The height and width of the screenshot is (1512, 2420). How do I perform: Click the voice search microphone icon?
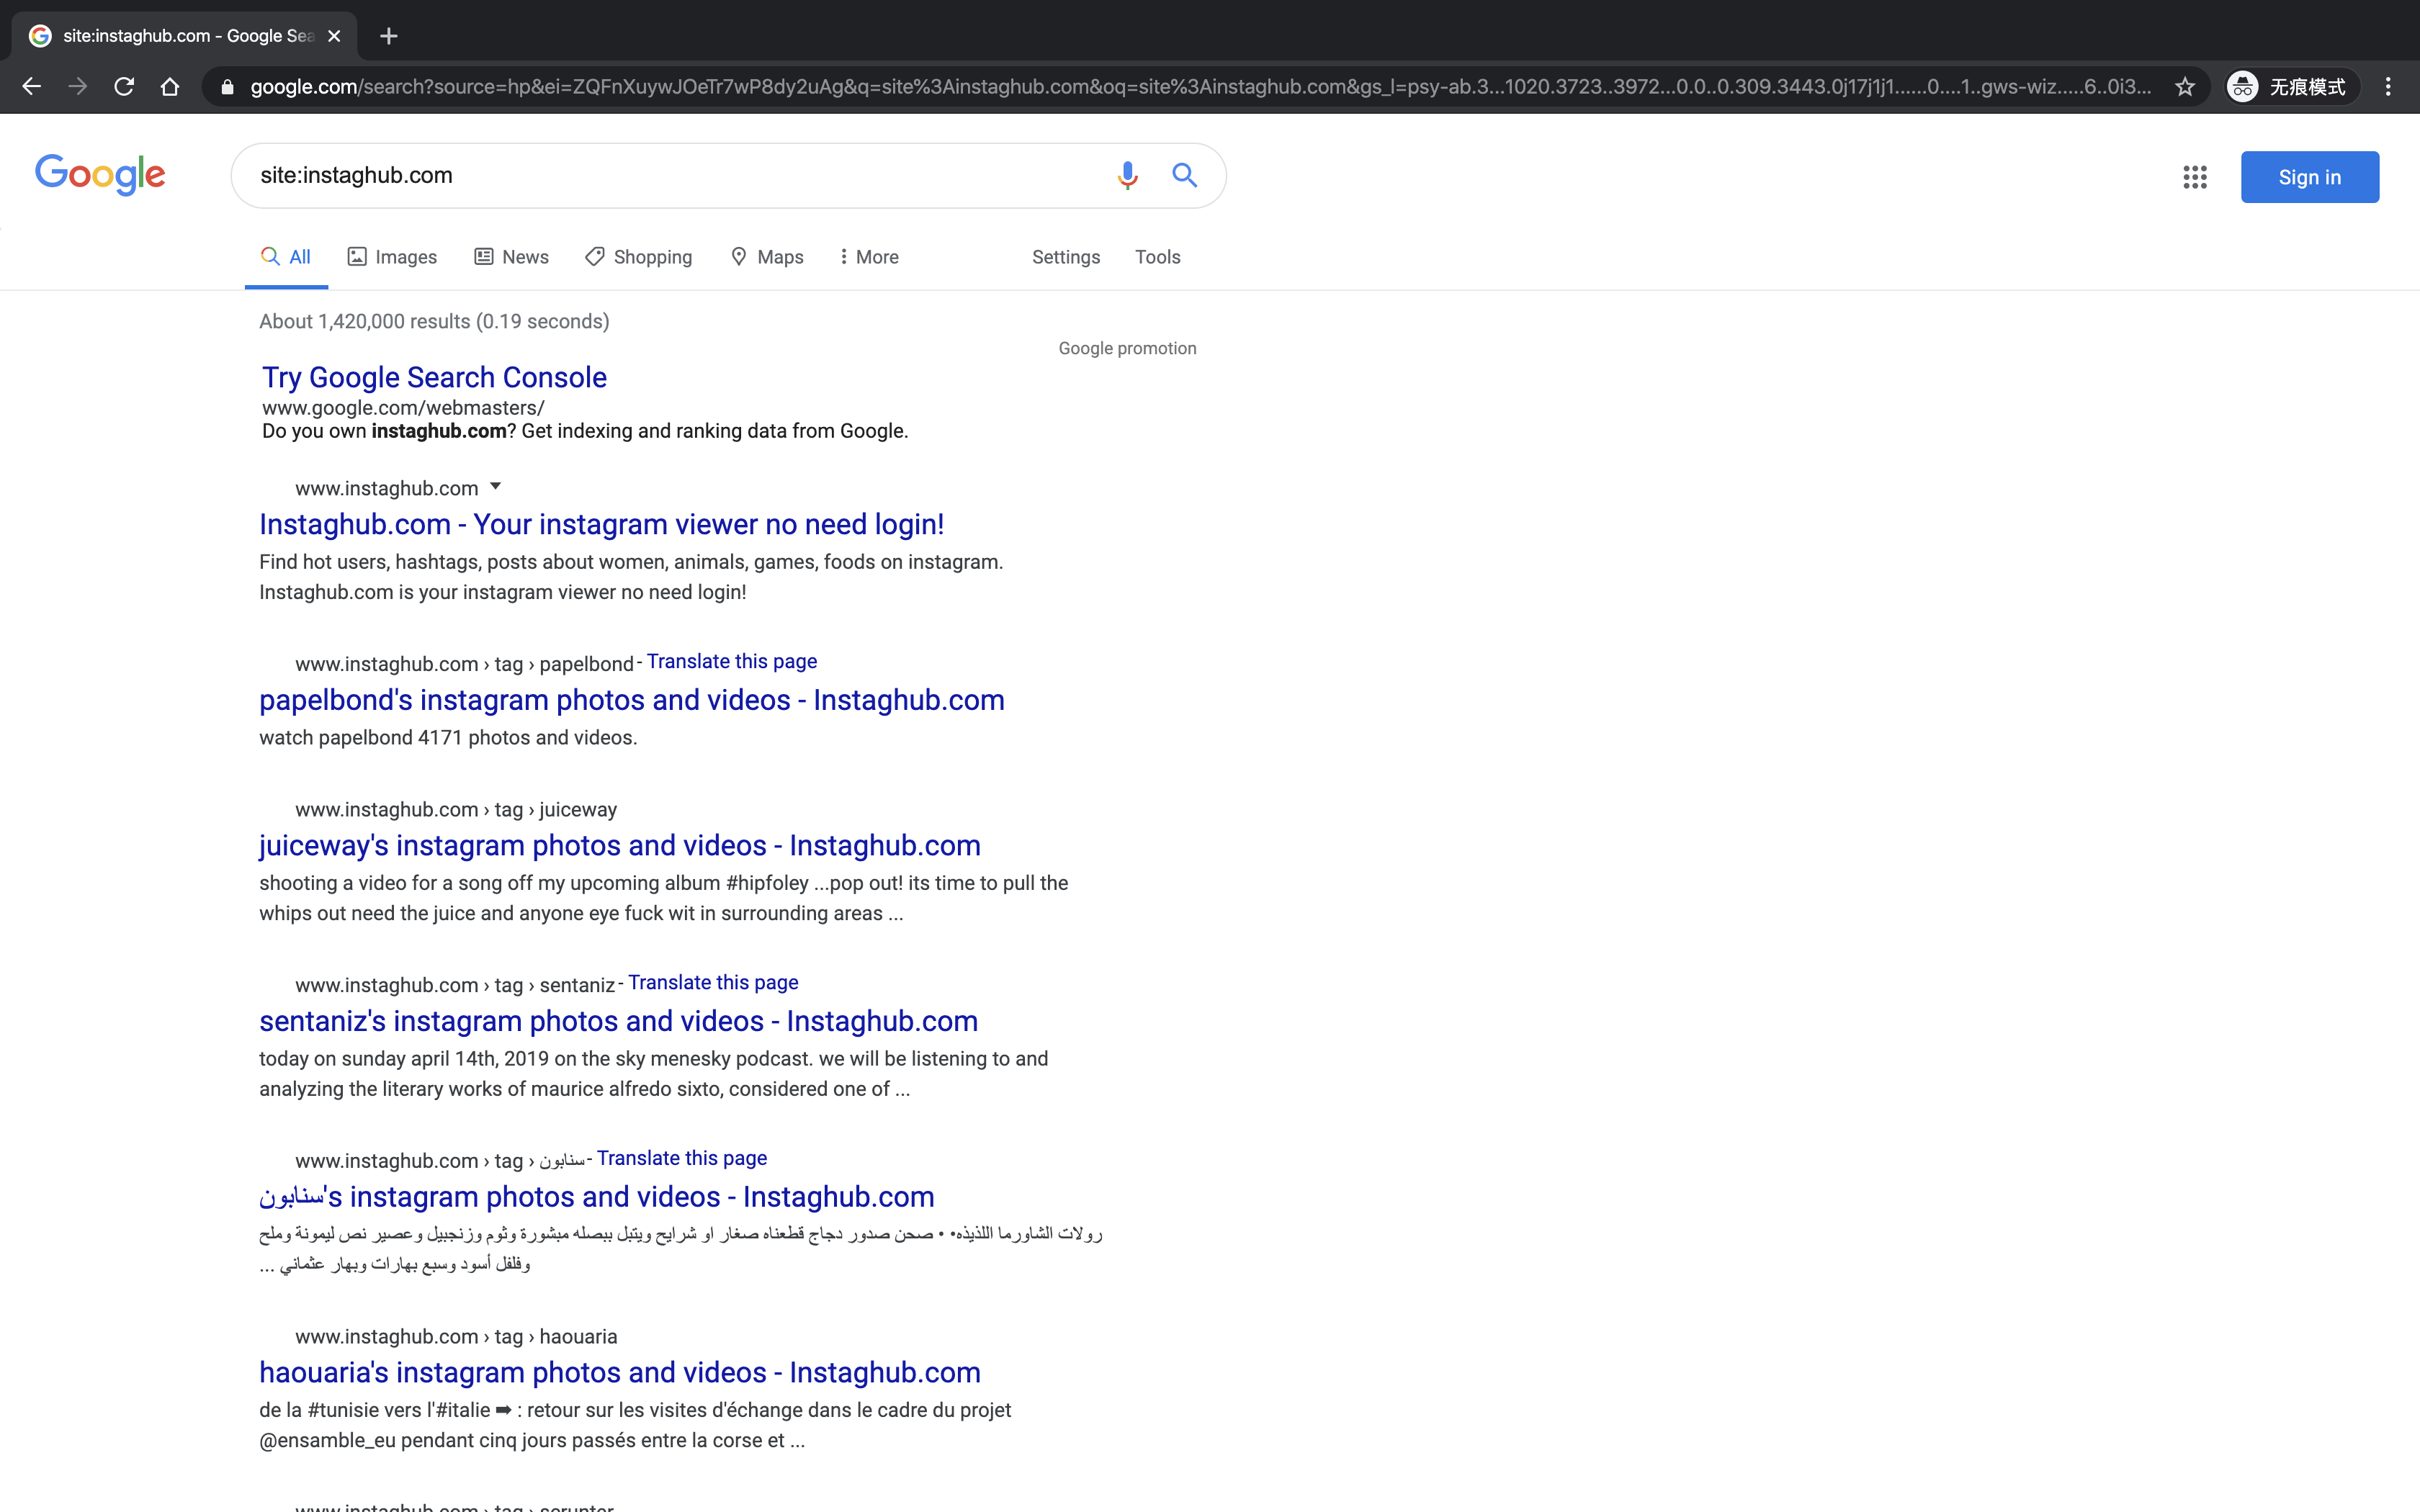pyautogui.click(x=1127, y=176)
